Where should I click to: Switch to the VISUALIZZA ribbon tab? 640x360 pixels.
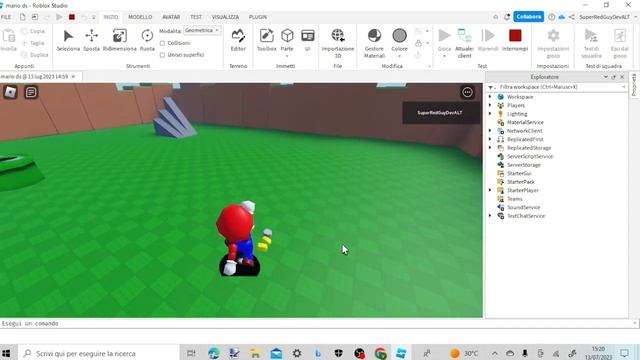click(x=225, y=17)
